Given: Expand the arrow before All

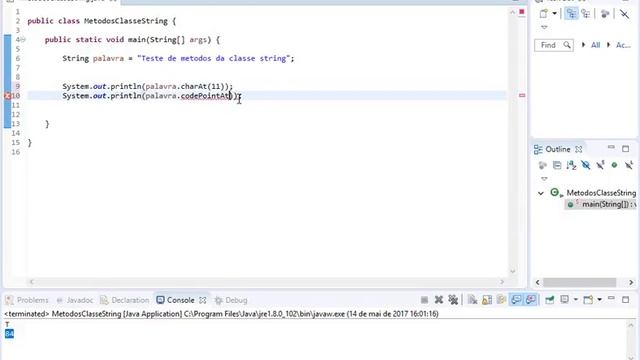Looking at the screenshot, I should (583, 45).
